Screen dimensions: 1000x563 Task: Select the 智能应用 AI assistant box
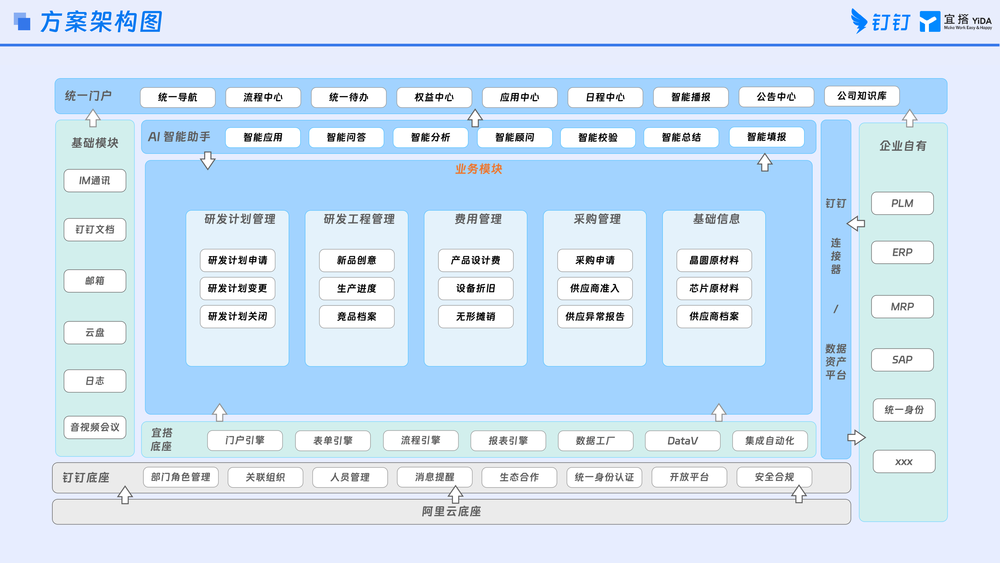tap(263, 137)
